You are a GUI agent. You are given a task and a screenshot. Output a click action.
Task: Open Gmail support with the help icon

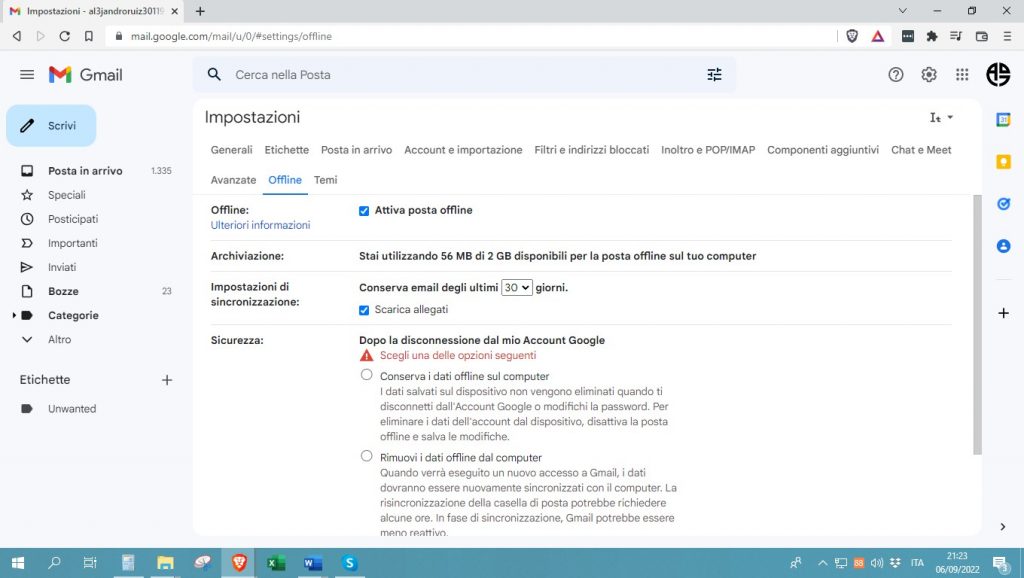click(x=895, y=74)
